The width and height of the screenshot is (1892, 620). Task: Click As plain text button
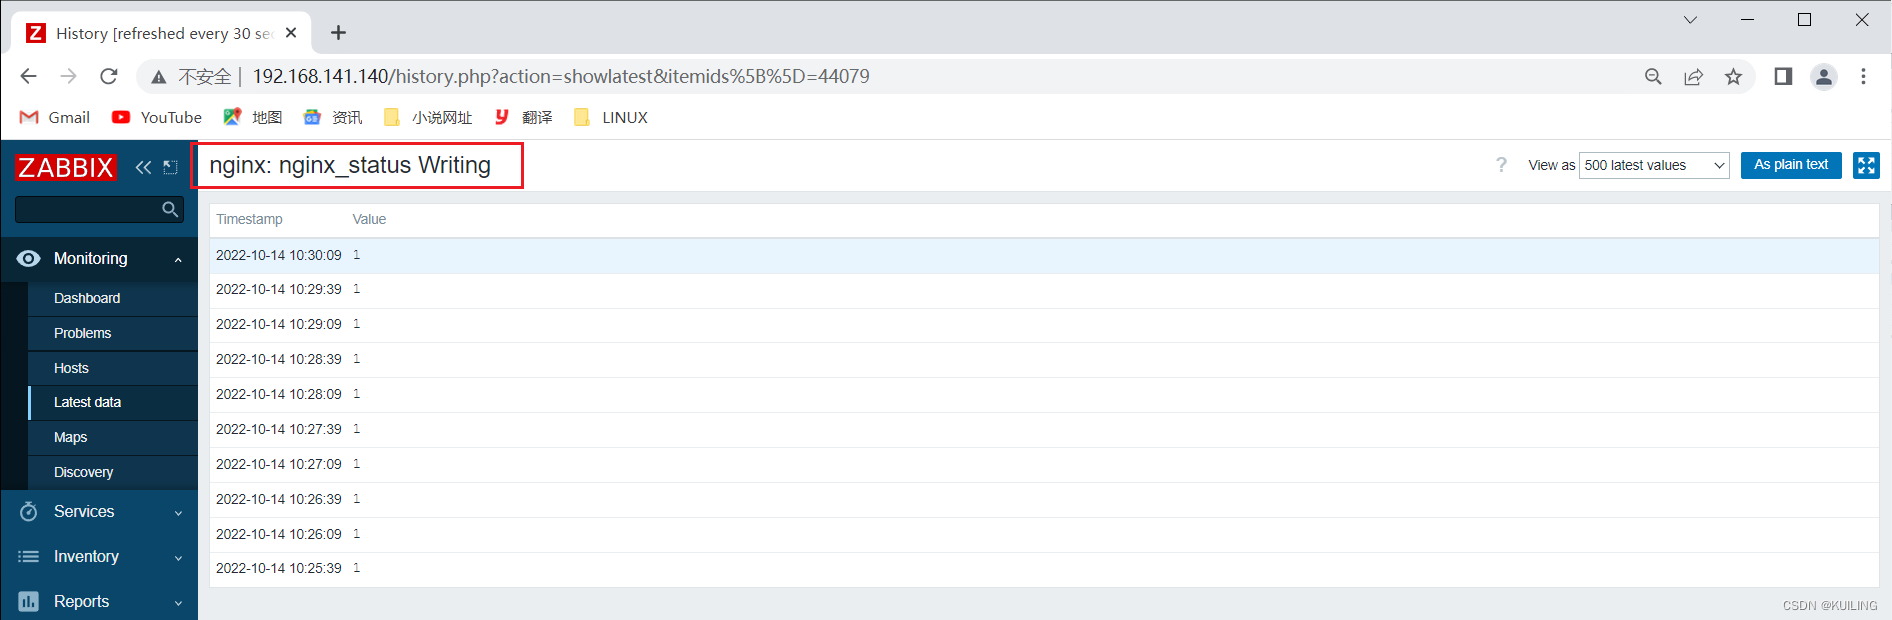click(1791, 165)
